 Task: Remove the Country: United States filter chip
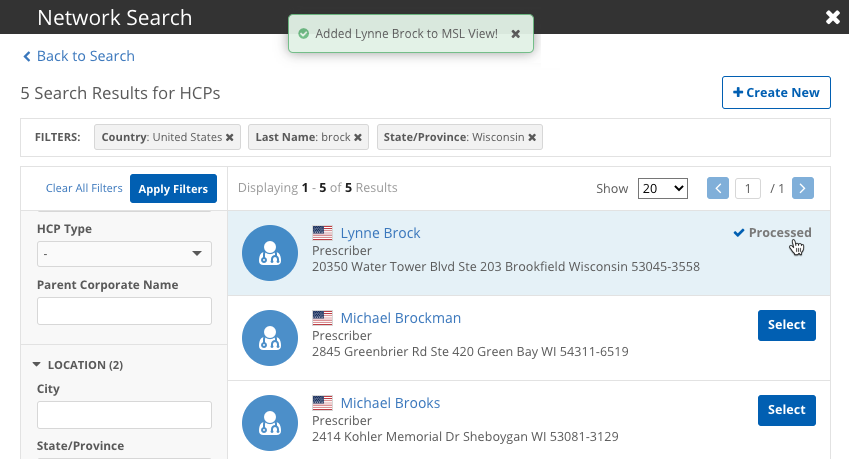pos(229,137)
